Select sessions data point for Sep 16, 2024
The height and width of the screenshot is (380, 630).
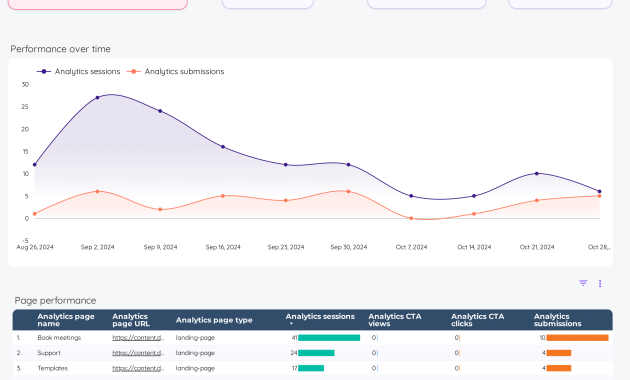[223, 147]
